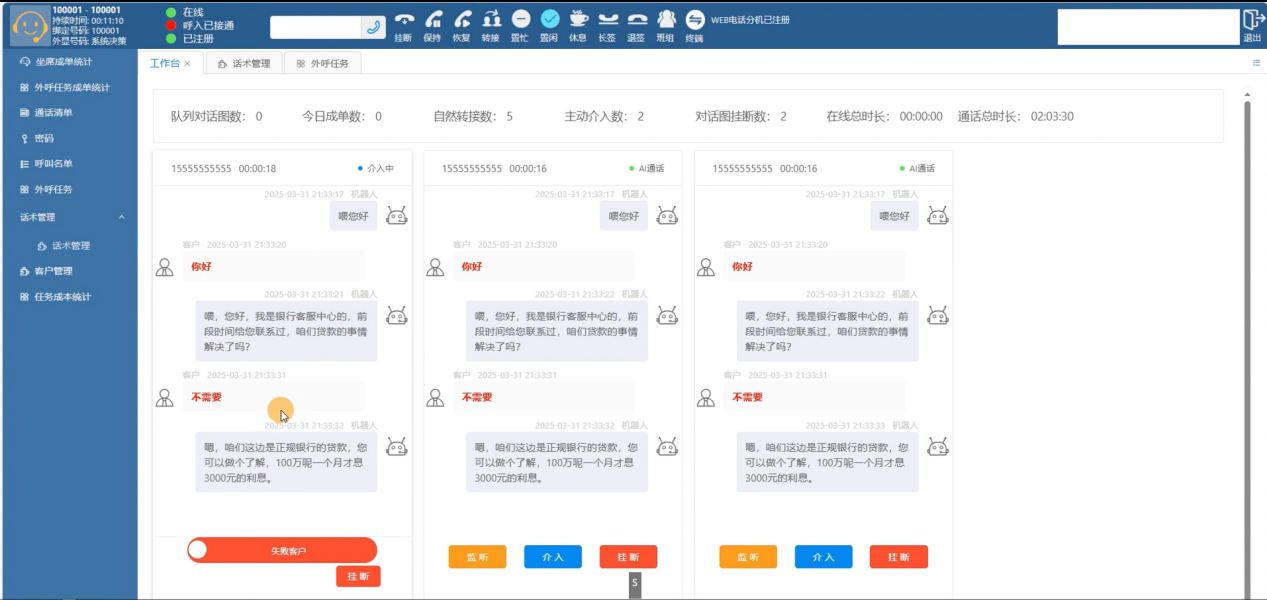The width and height of the screenshot is (1267, 600).
Task: Close the 工作台 tab
Action: (187, 64)
